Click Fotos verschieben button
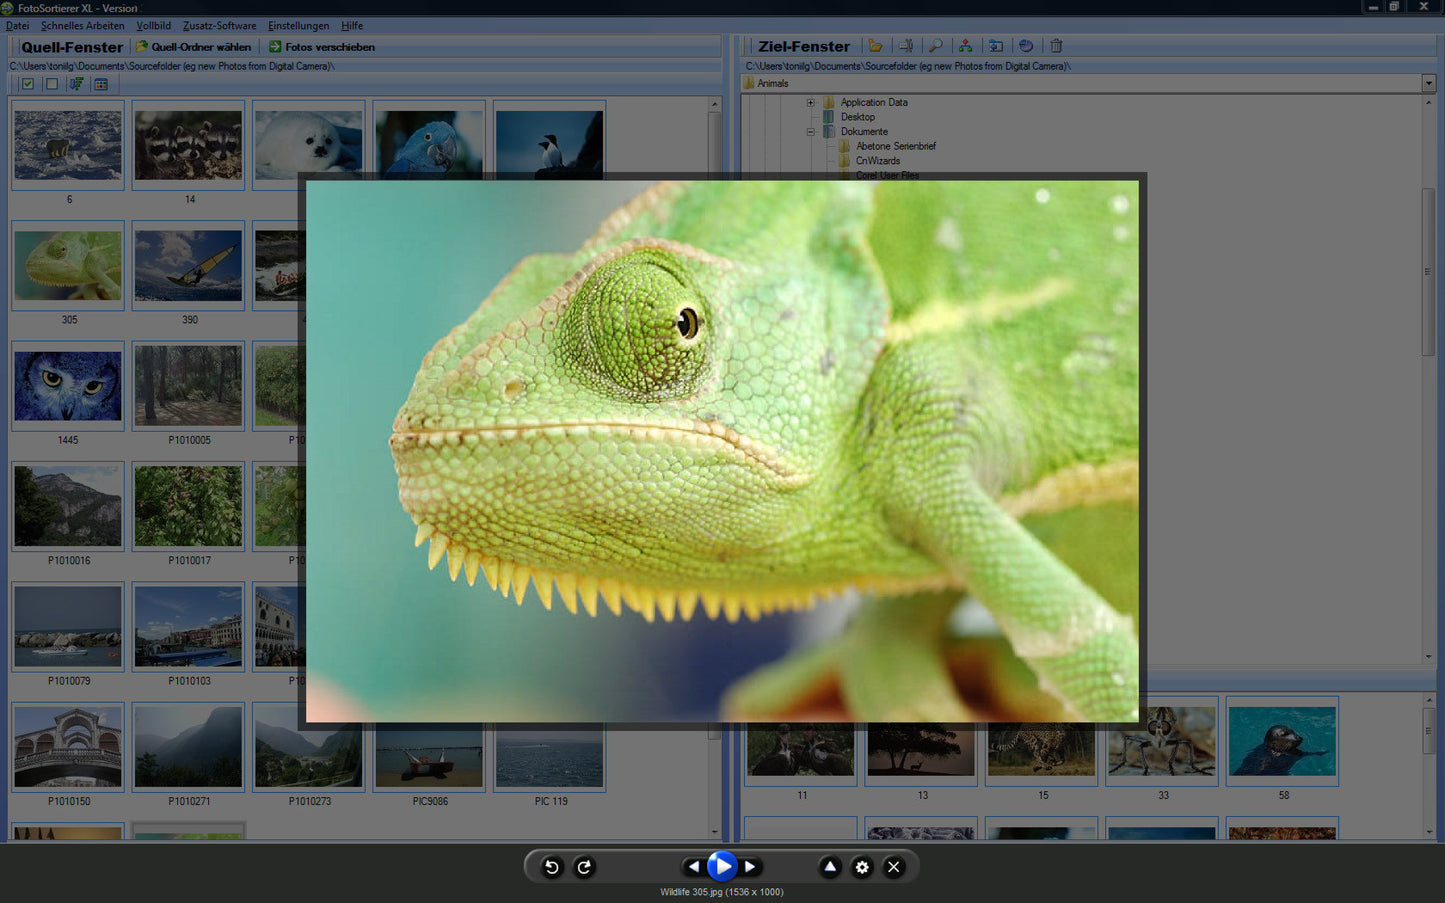Viewport: 1445px width, 903px height. pos(322,47)
